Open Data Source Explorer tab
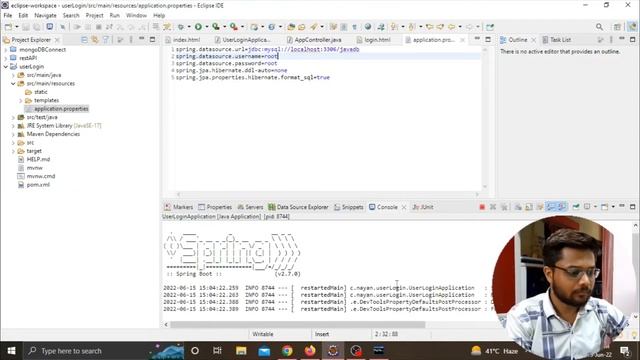Viewport: 640px width, 360px height. pyautogui.click(x=298, y=207)
